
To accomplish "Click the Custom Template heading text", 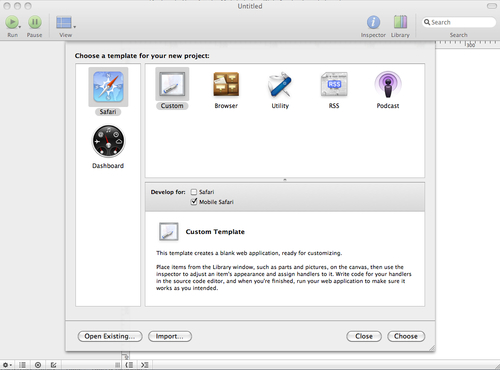I will pos(215,232).
